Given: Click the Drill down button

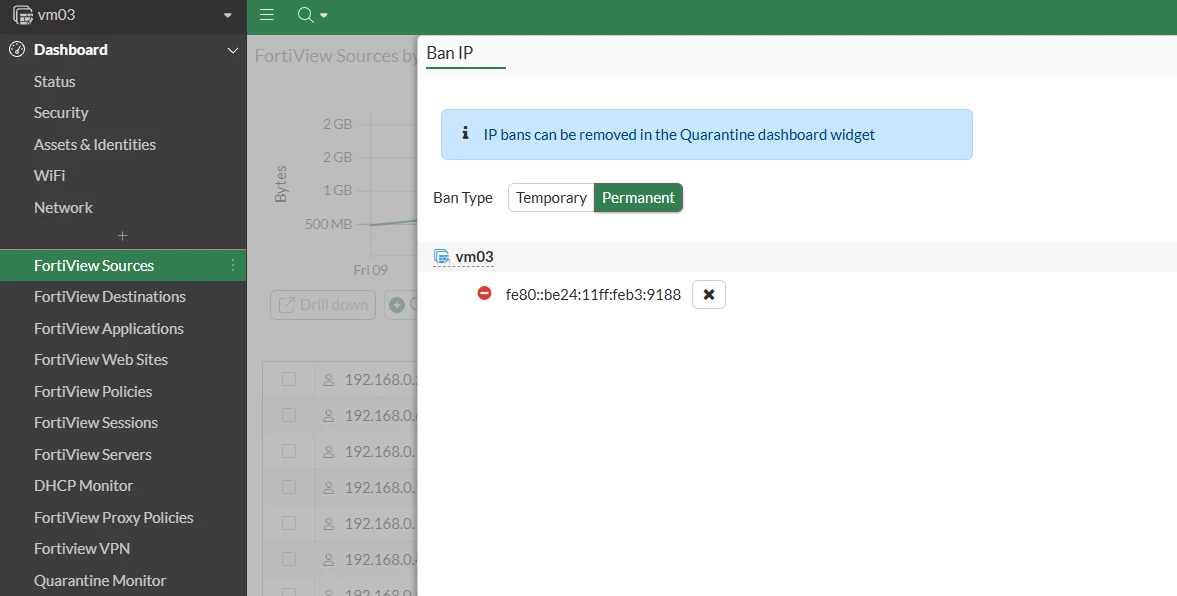Looking at the screenshot, I should click(323, 305).
